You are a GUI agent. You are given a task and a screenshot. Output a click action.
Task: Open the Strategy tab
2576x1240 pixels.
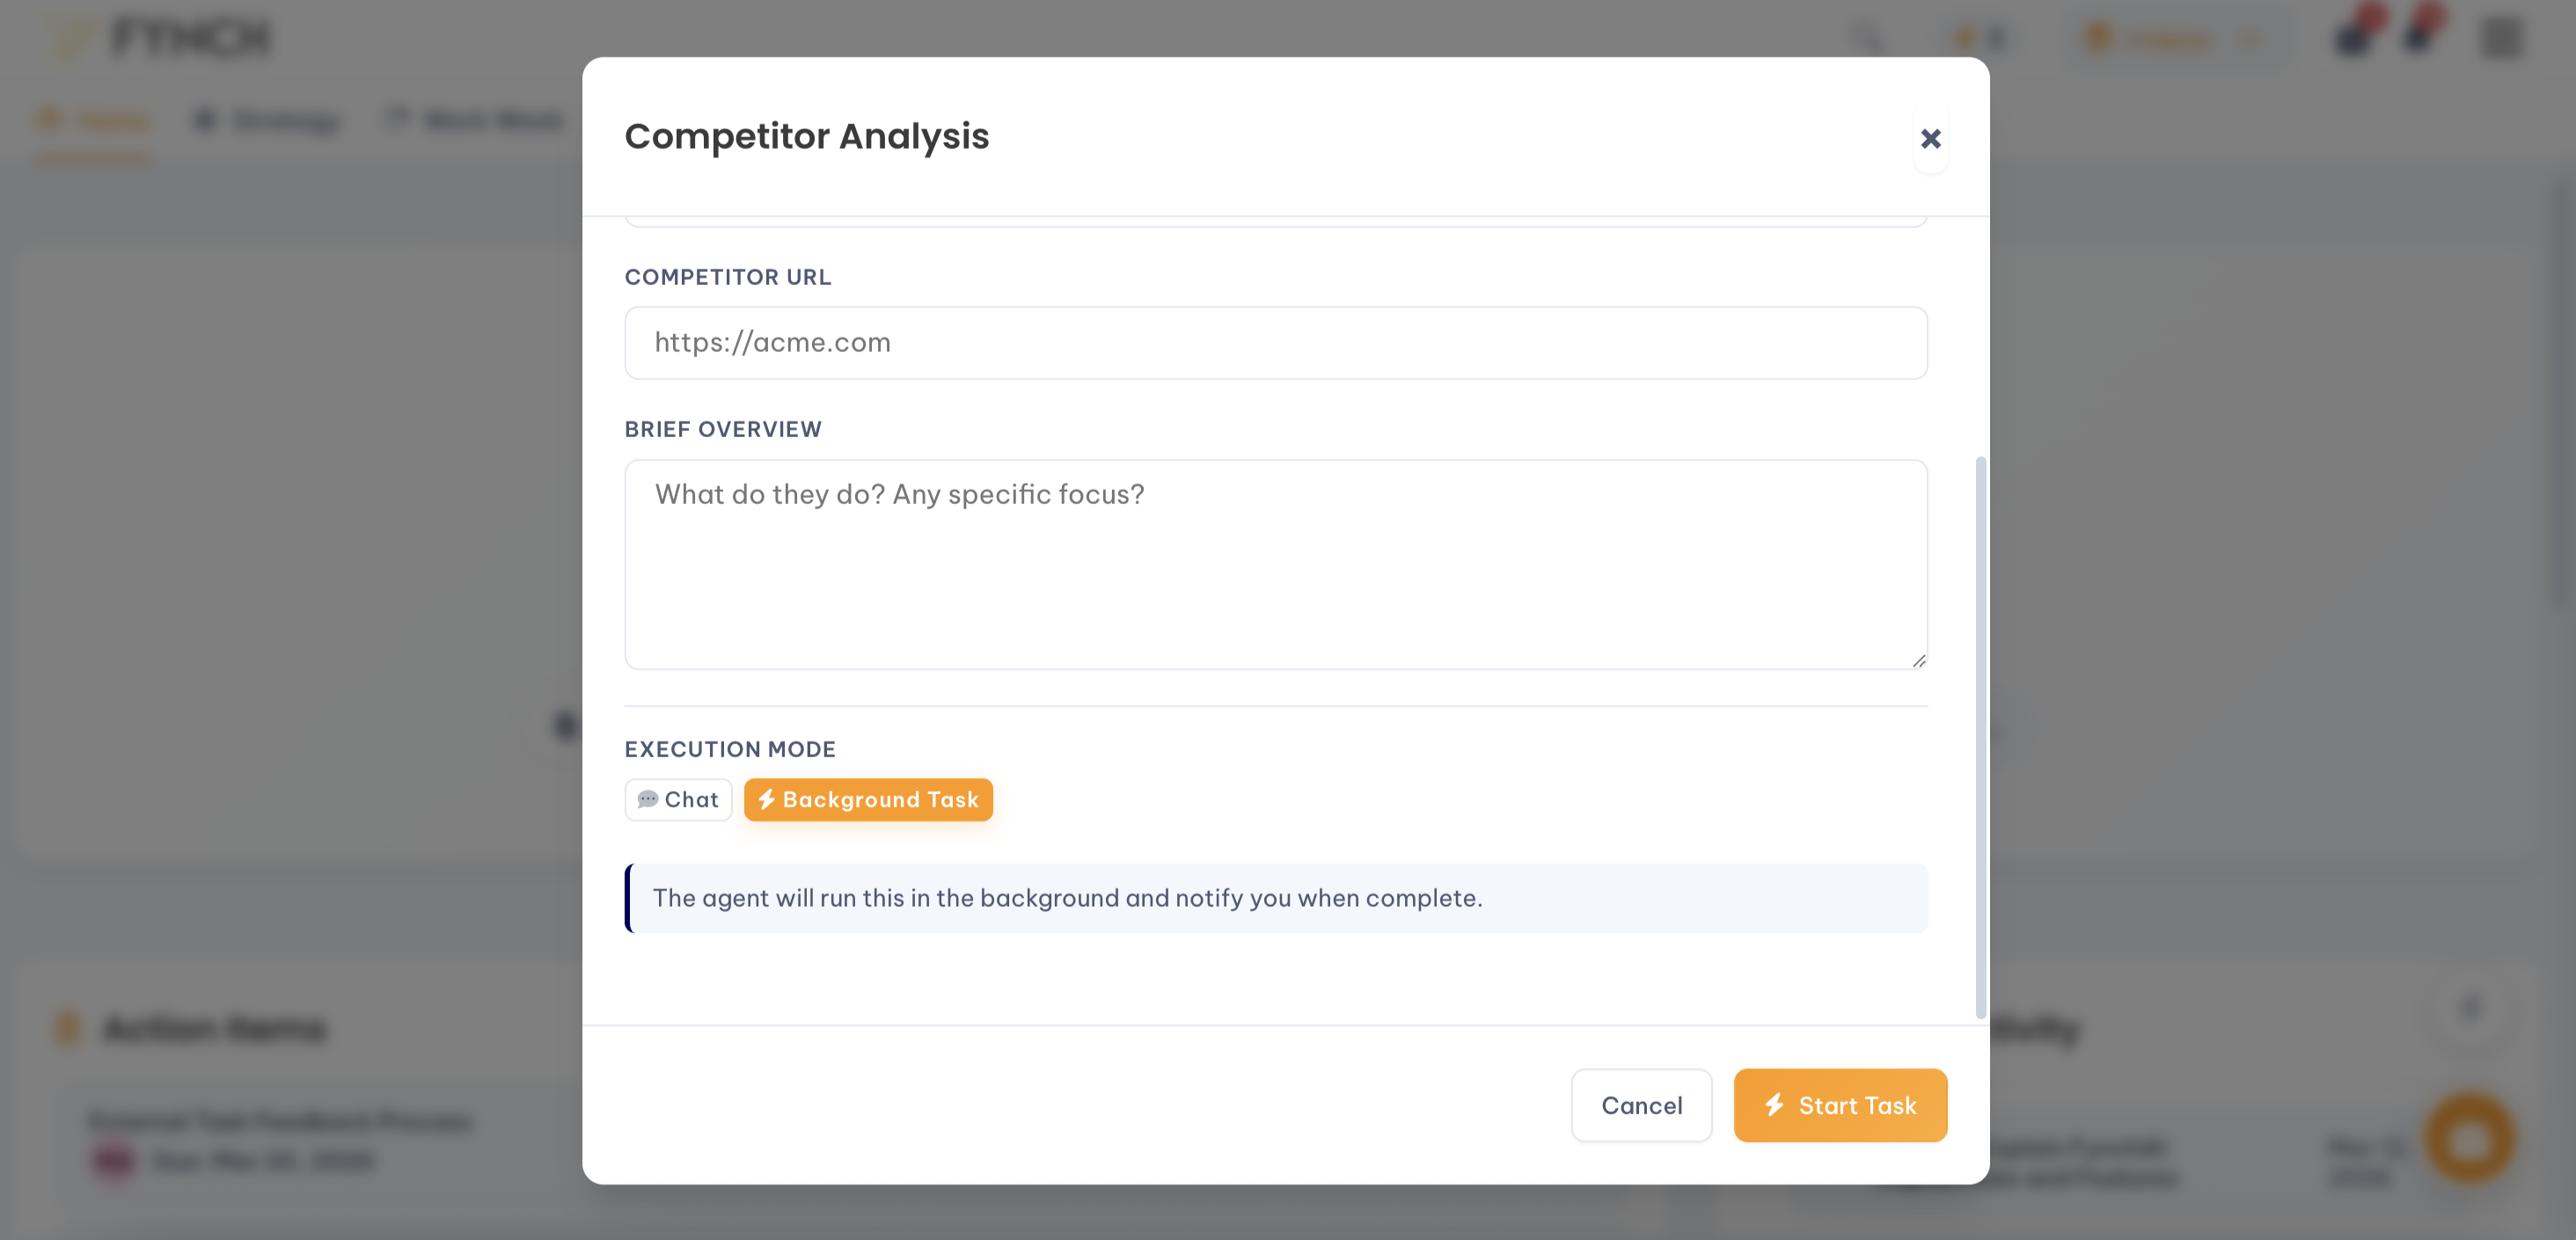coord(267,121)
